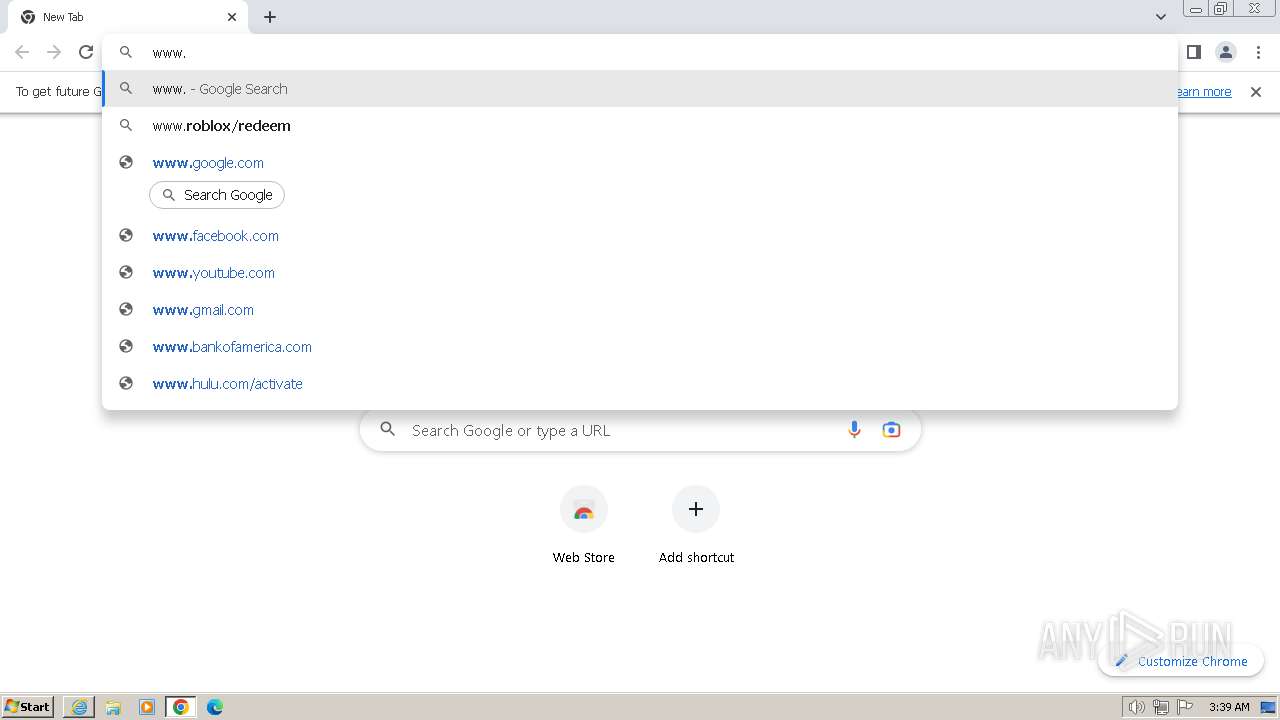
Task: Pick the www.google.com suggestion
Action: (x=640, y=163)
